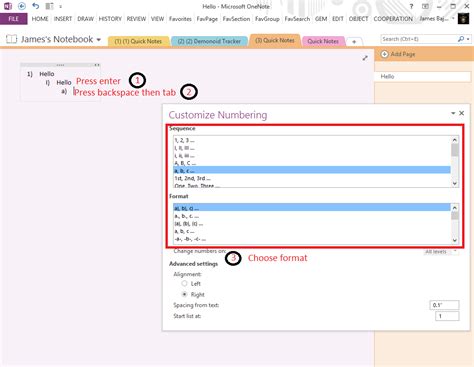Open Customize Numbering pane options arrow
Viewport: 474px width, 367px height.
(453, 113)
